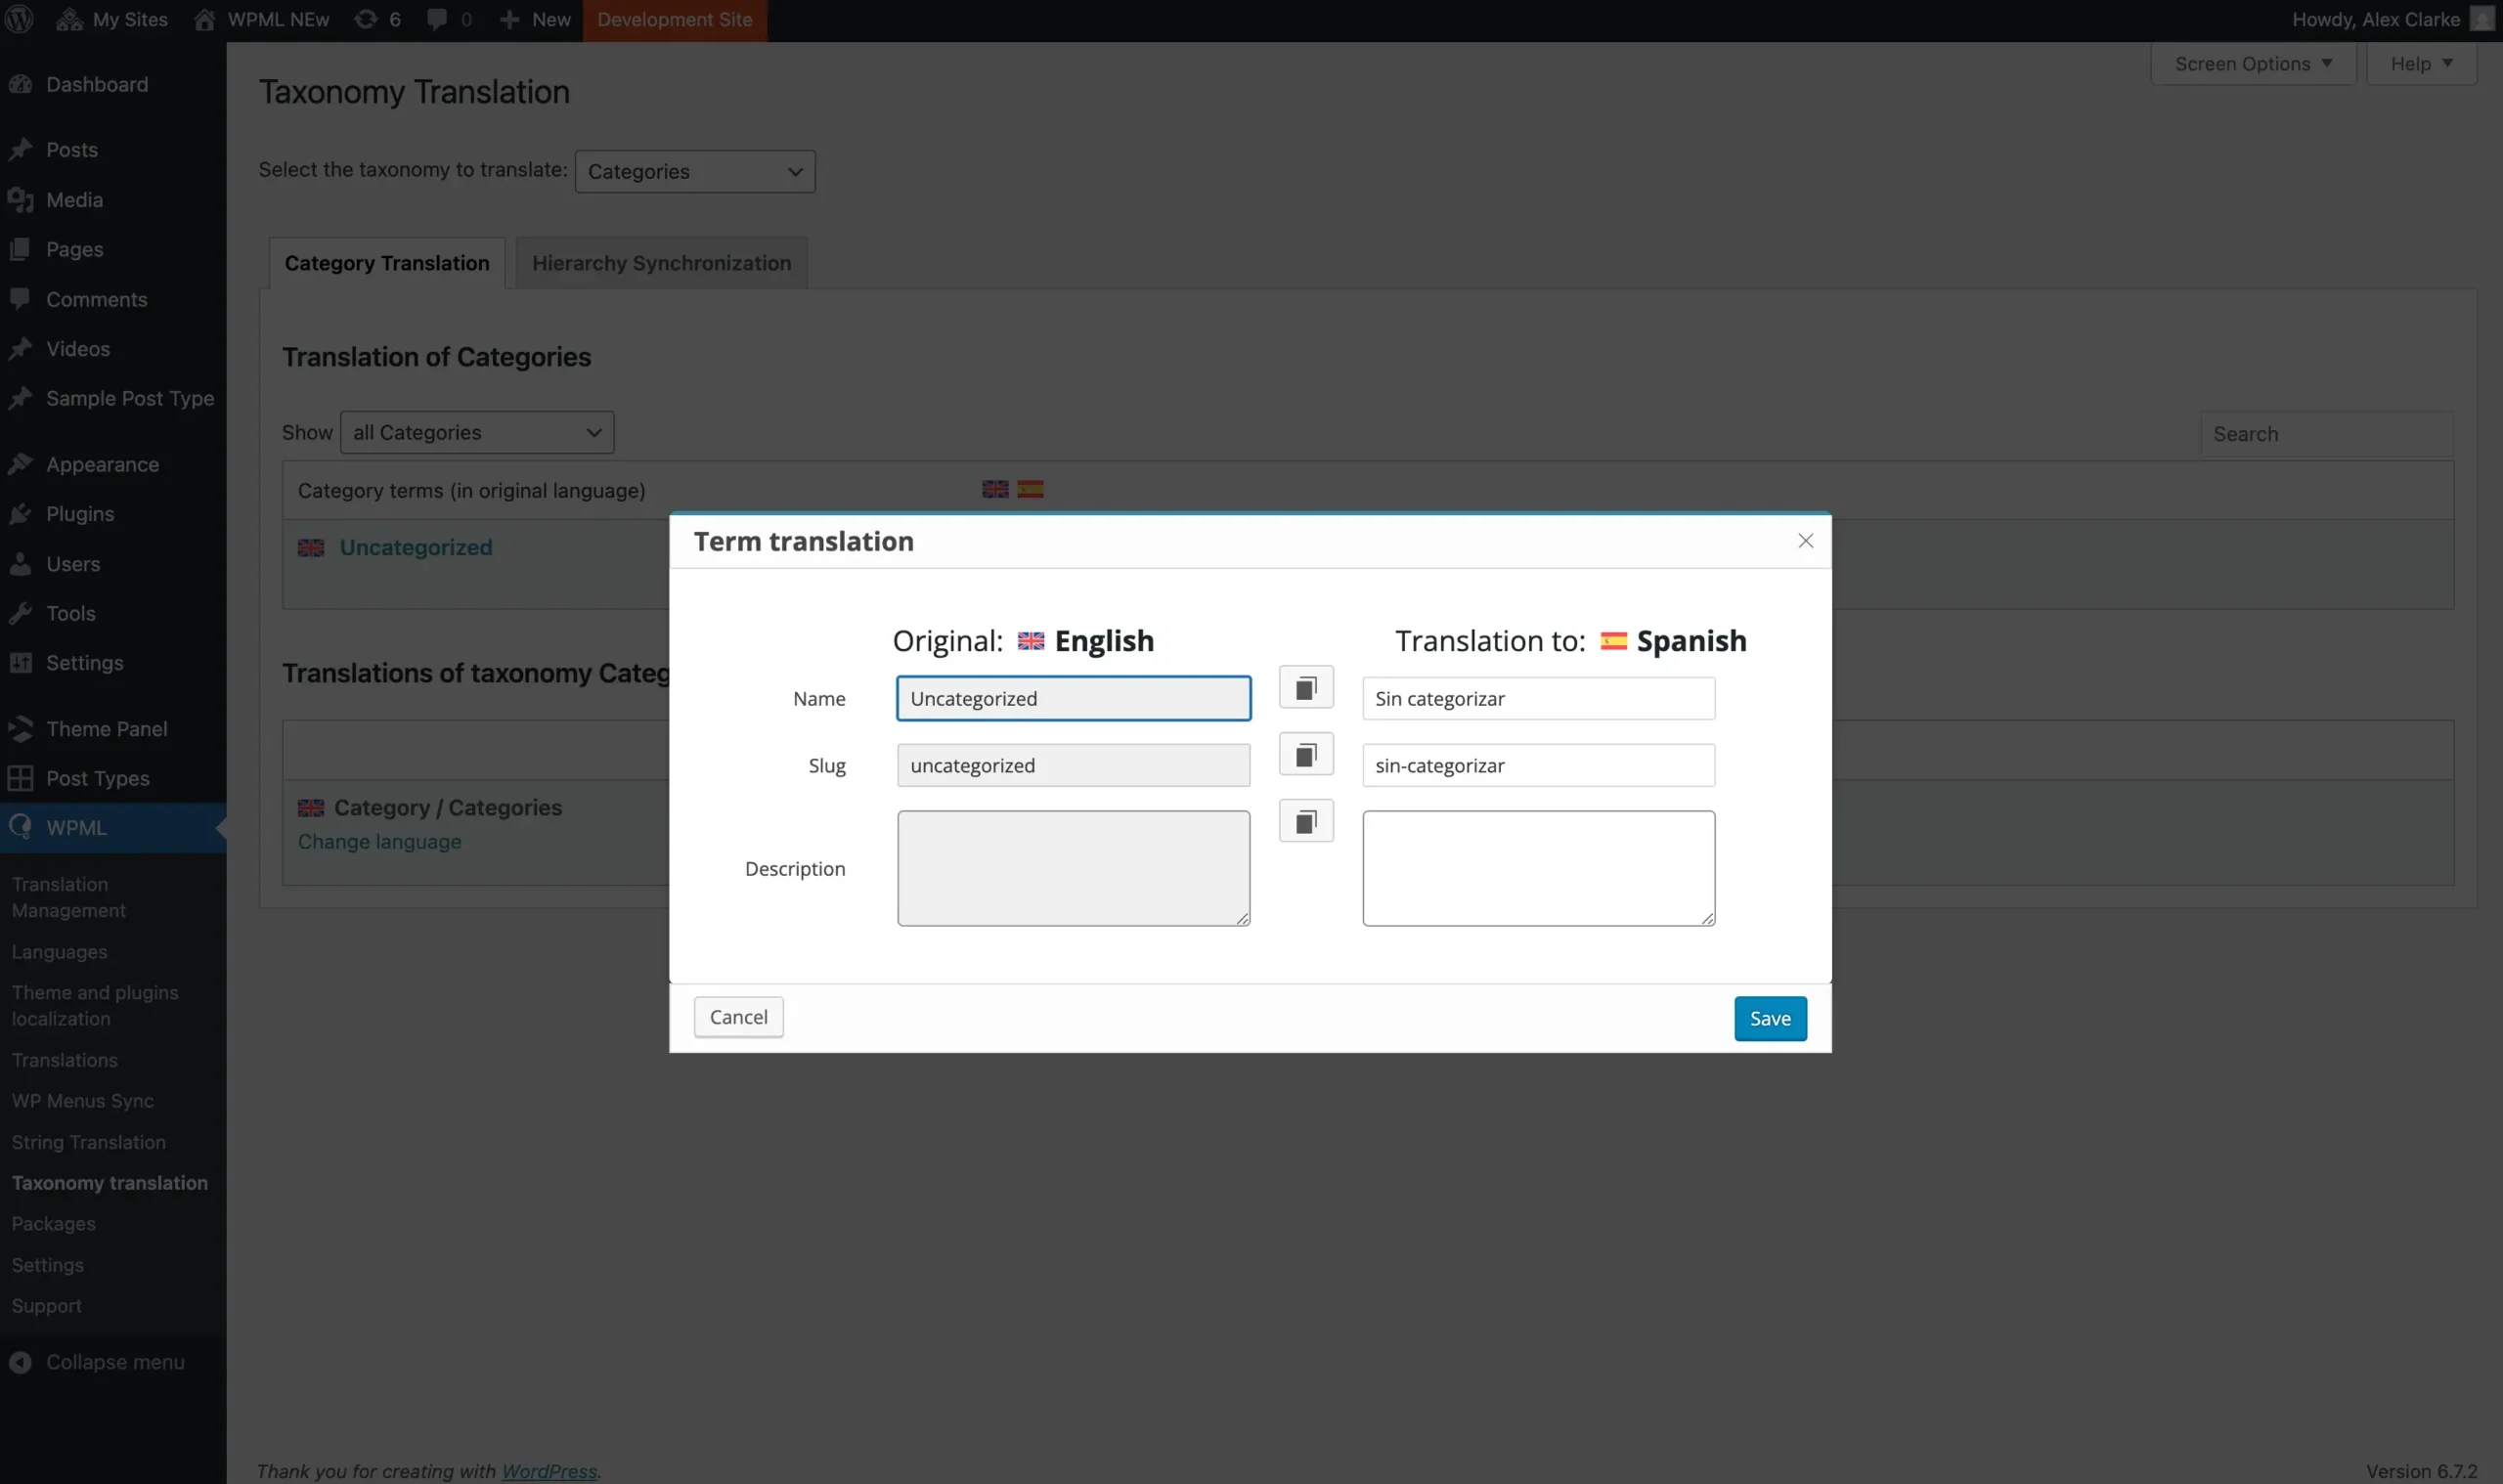Open the comments bubble in admin bar
The height and width of the screenshot is (1484, 2503).
pos(449,20)
